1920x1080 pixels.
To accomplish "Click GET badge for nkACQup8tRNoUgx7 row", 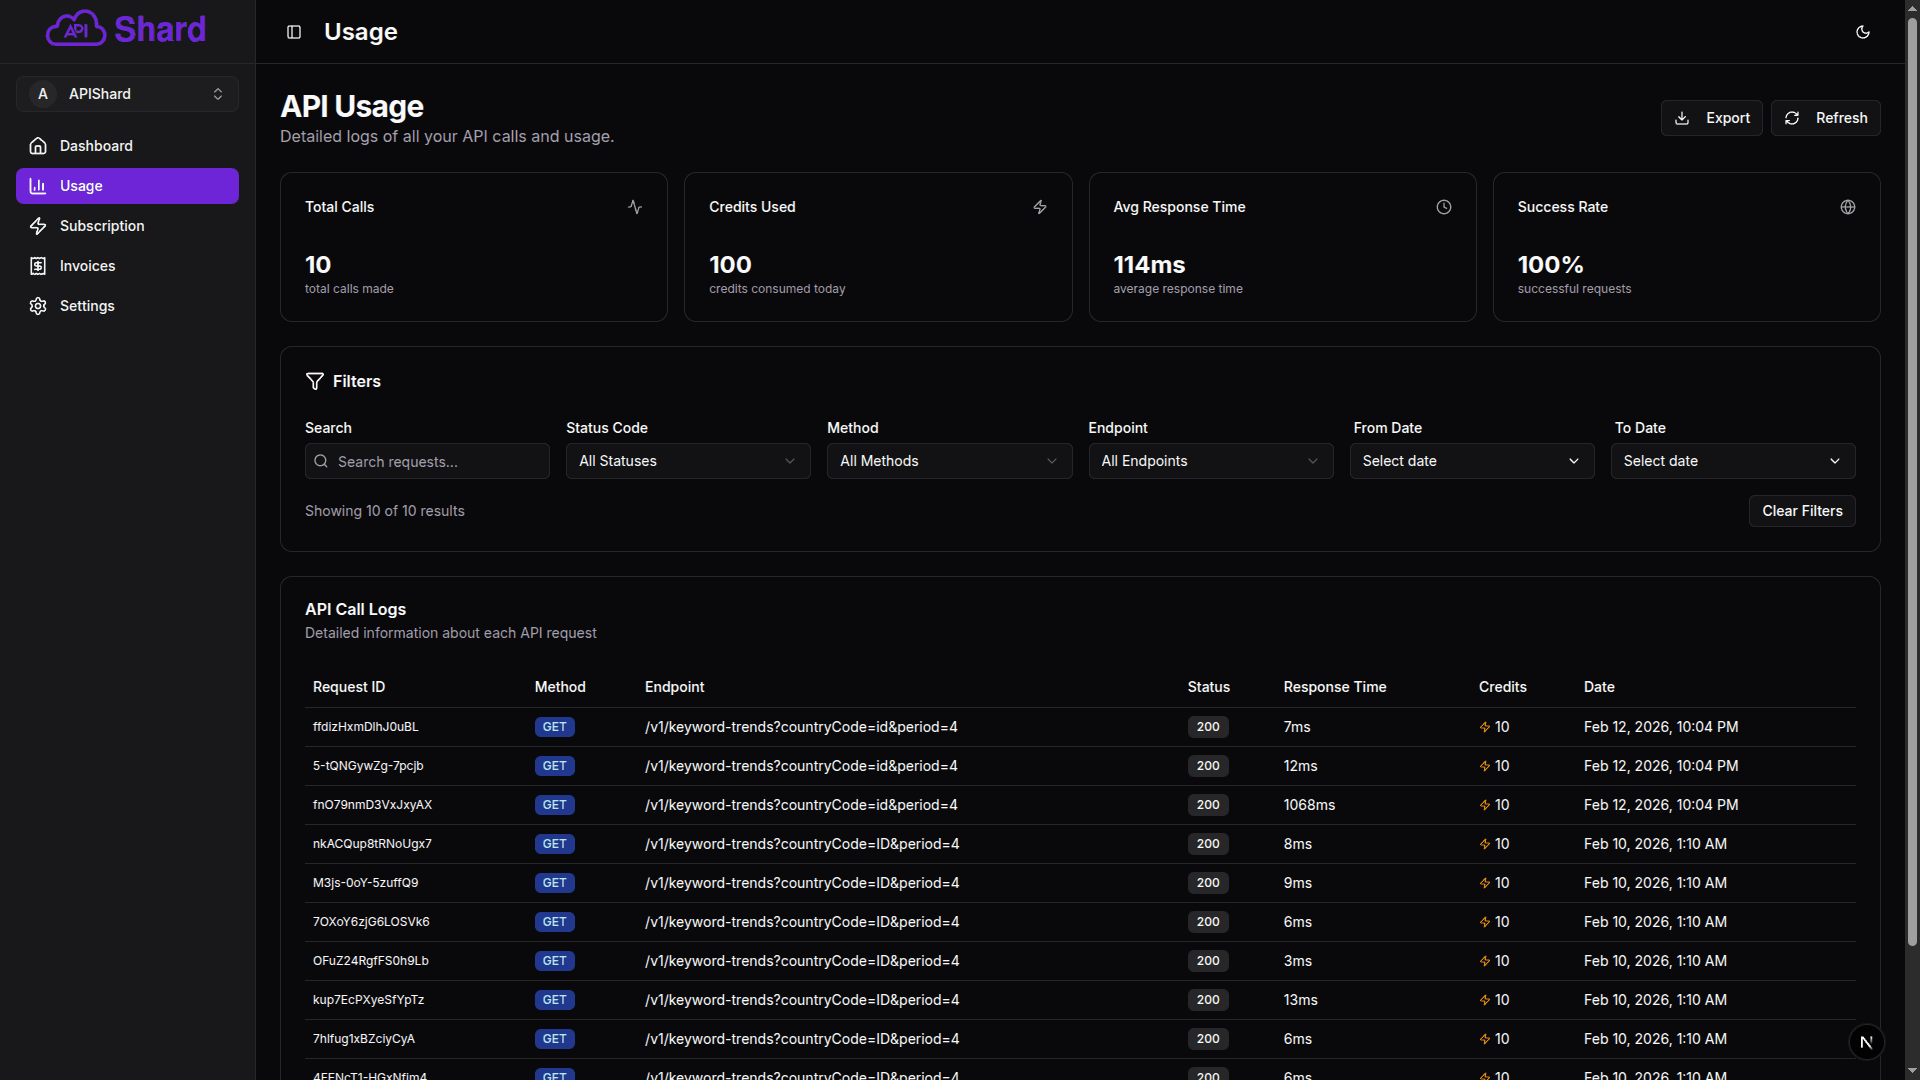I will click(x=554, y=844).
